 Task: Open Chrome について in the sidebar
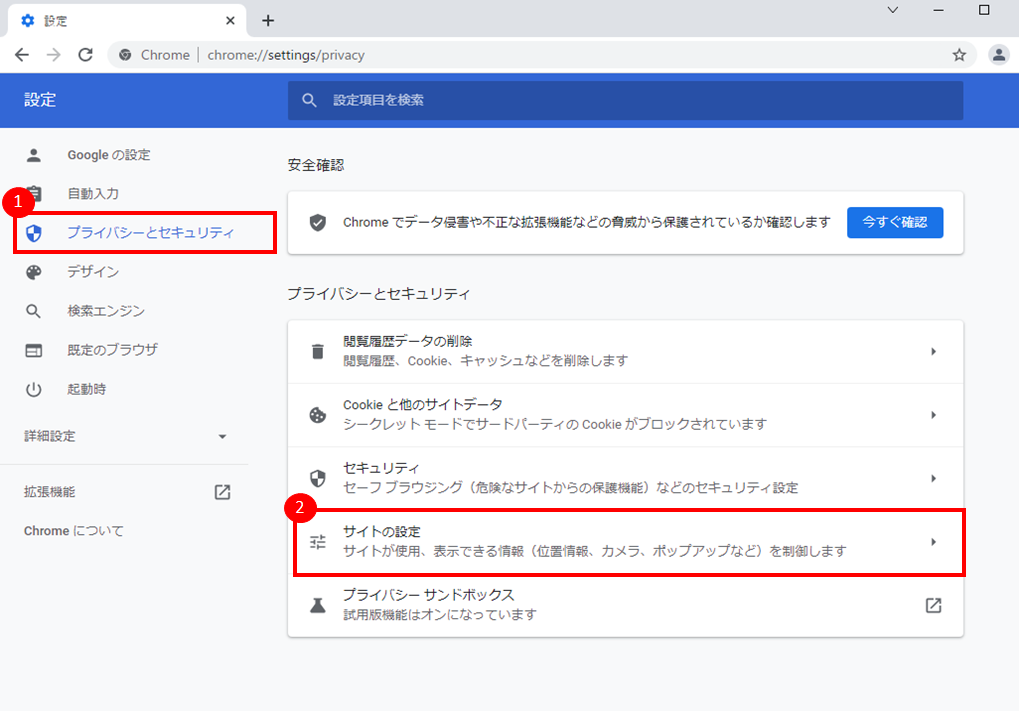point(73,531)
